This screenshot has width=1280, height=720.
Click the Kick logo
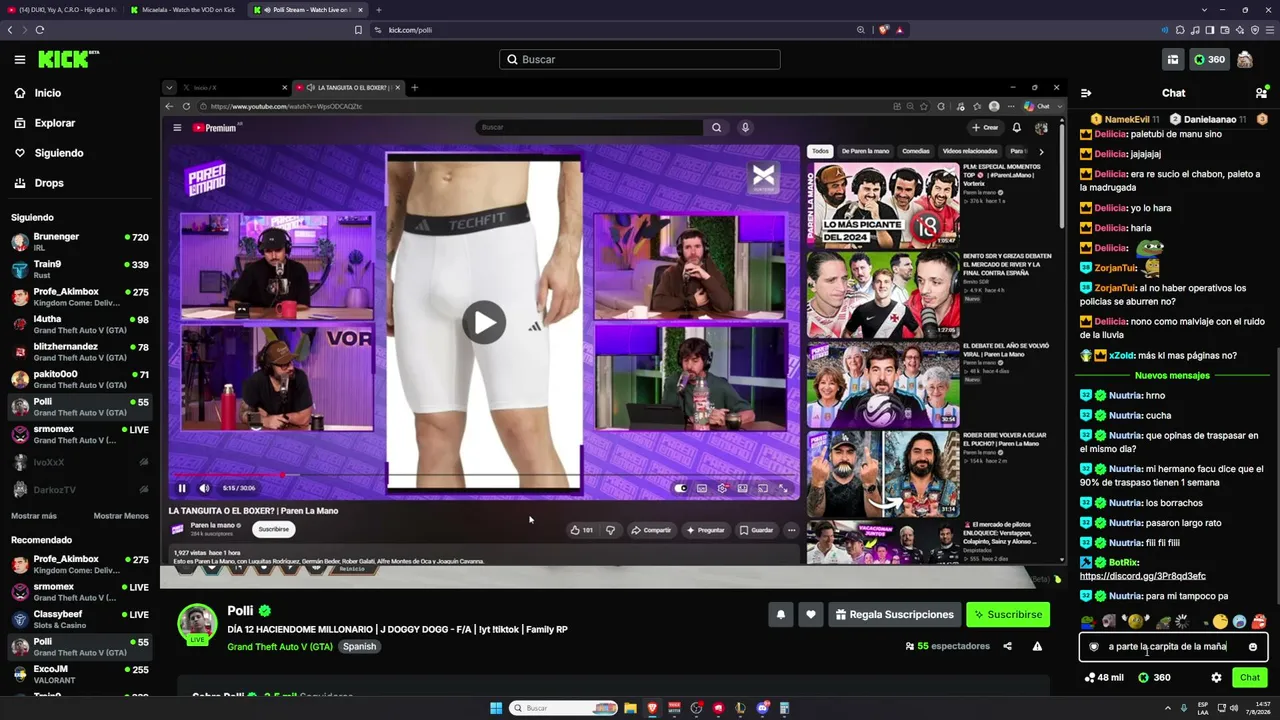click(x=68, y=59)
